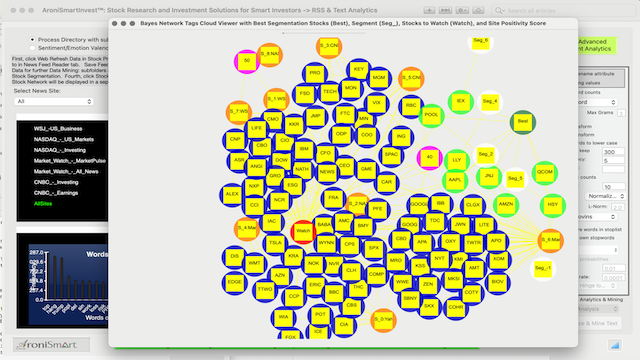Viewport: 640px width, 360px height.
Task: Click the red Watch node
Action: 303,231
